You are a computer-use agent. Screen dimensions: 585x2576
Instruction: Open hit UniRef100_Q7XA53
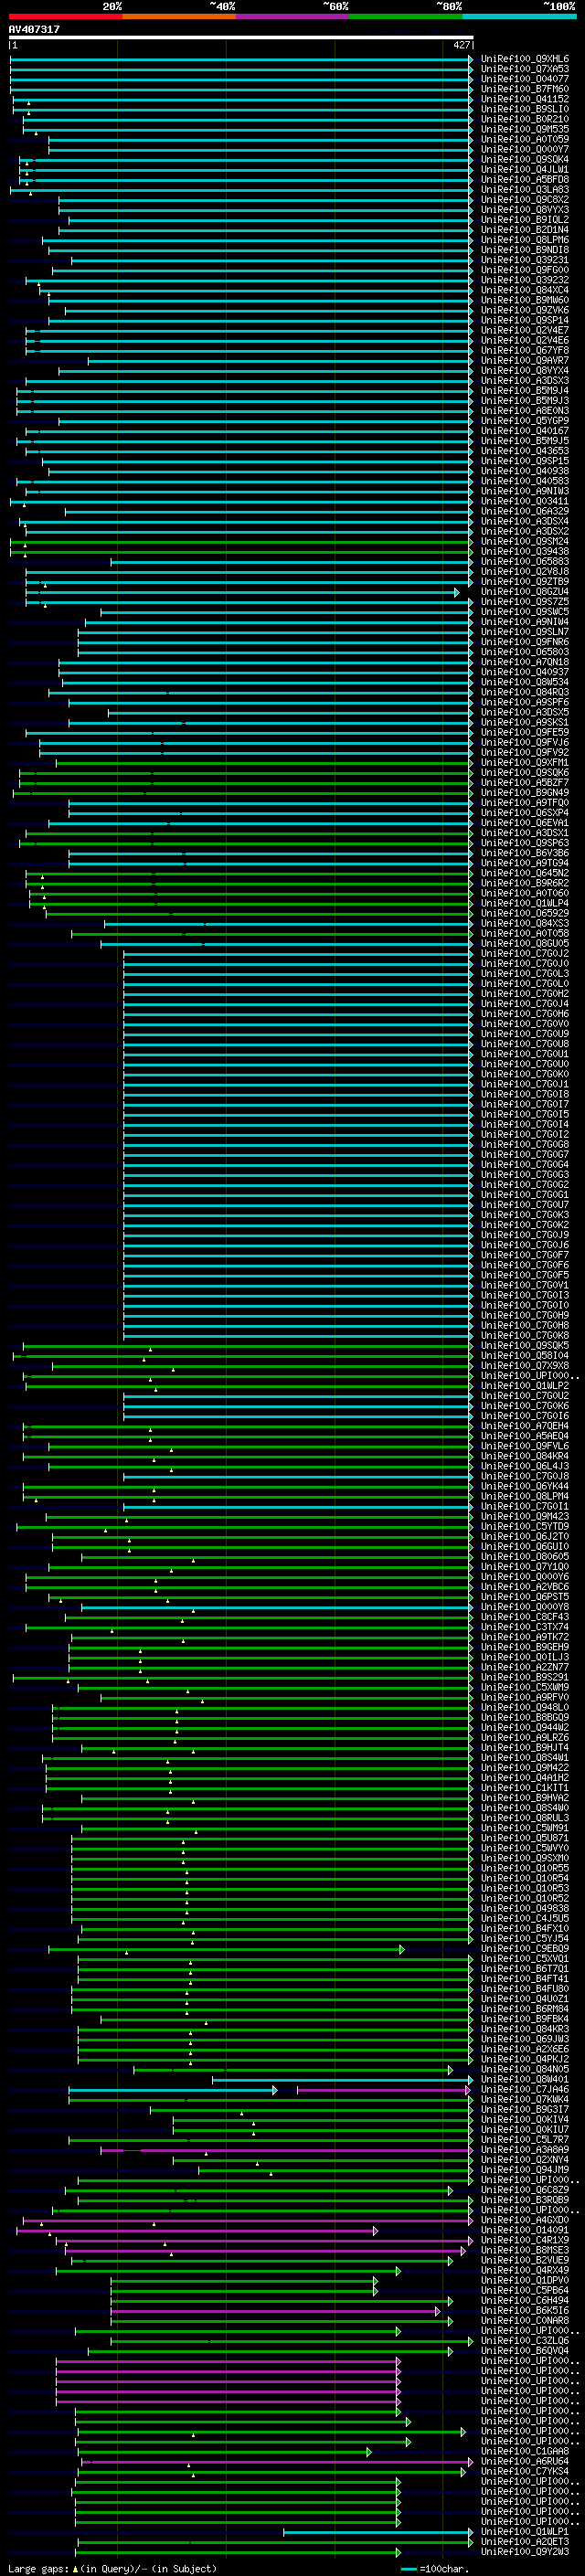(x=525, y=69)
